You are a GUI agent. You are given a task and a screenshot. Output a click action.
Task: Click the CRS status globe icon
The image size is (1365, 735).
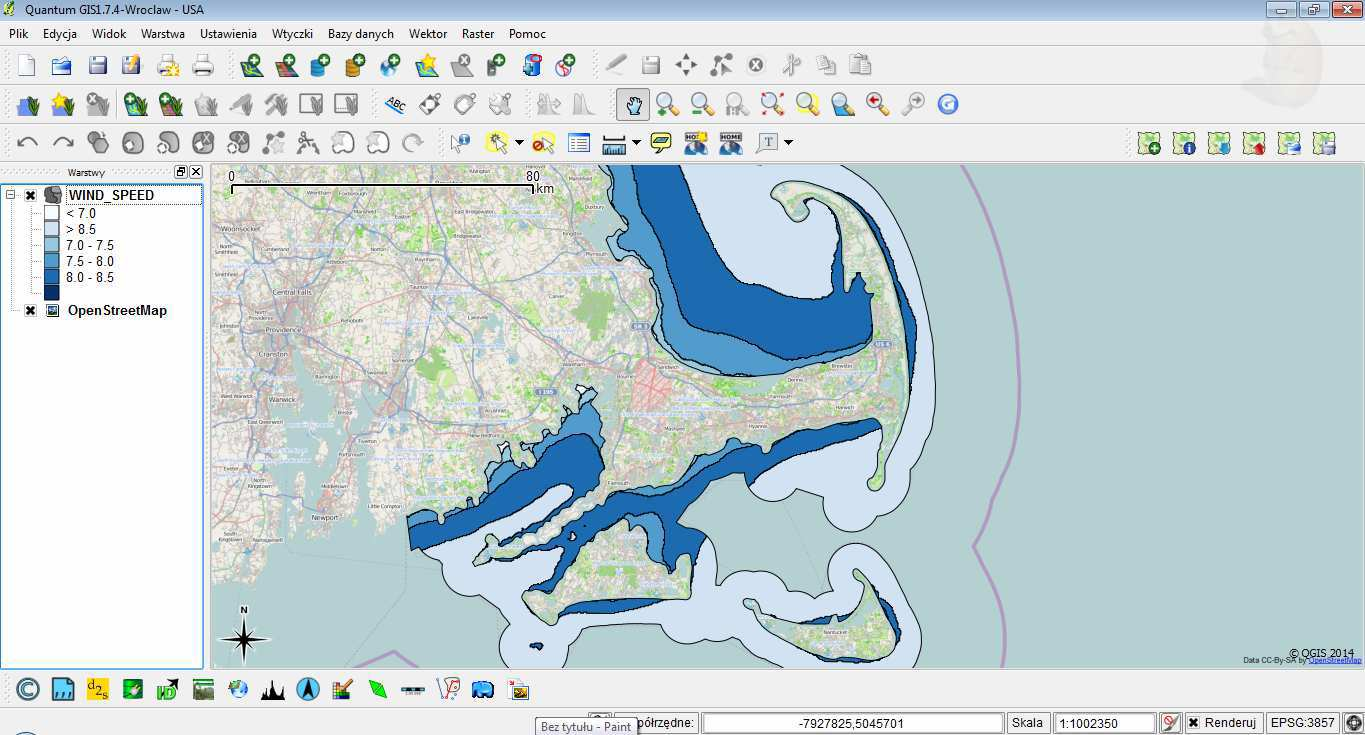(x=1353, y=723)
